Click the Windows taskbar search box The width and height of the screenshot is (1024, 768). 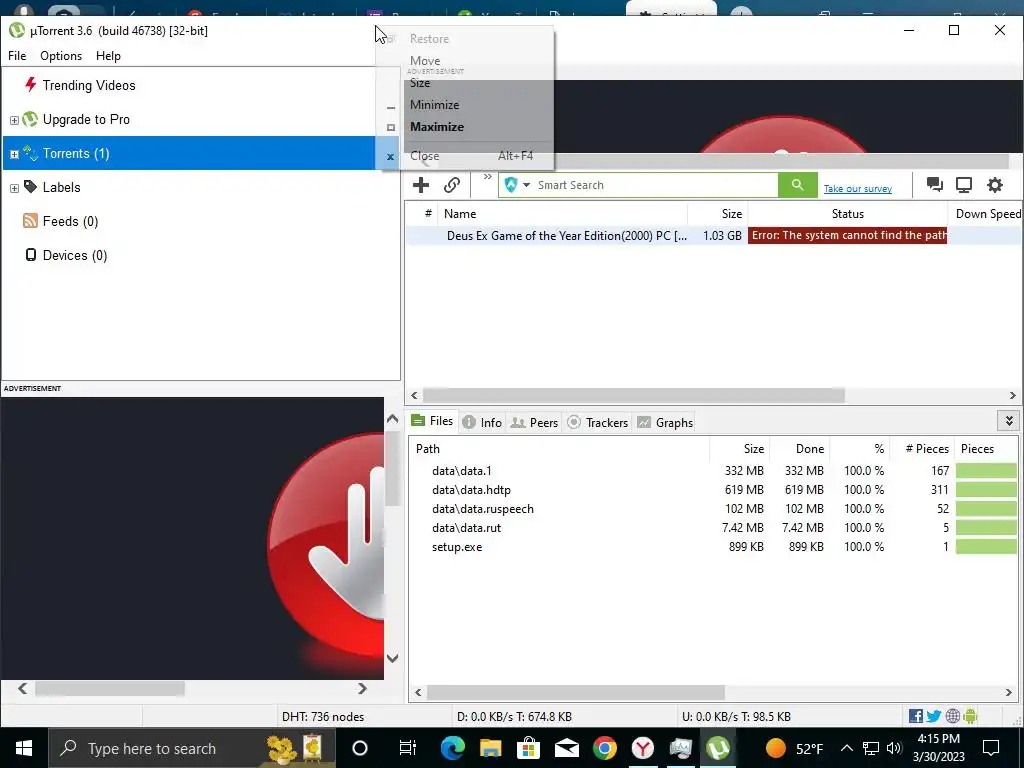coord(192,748)
